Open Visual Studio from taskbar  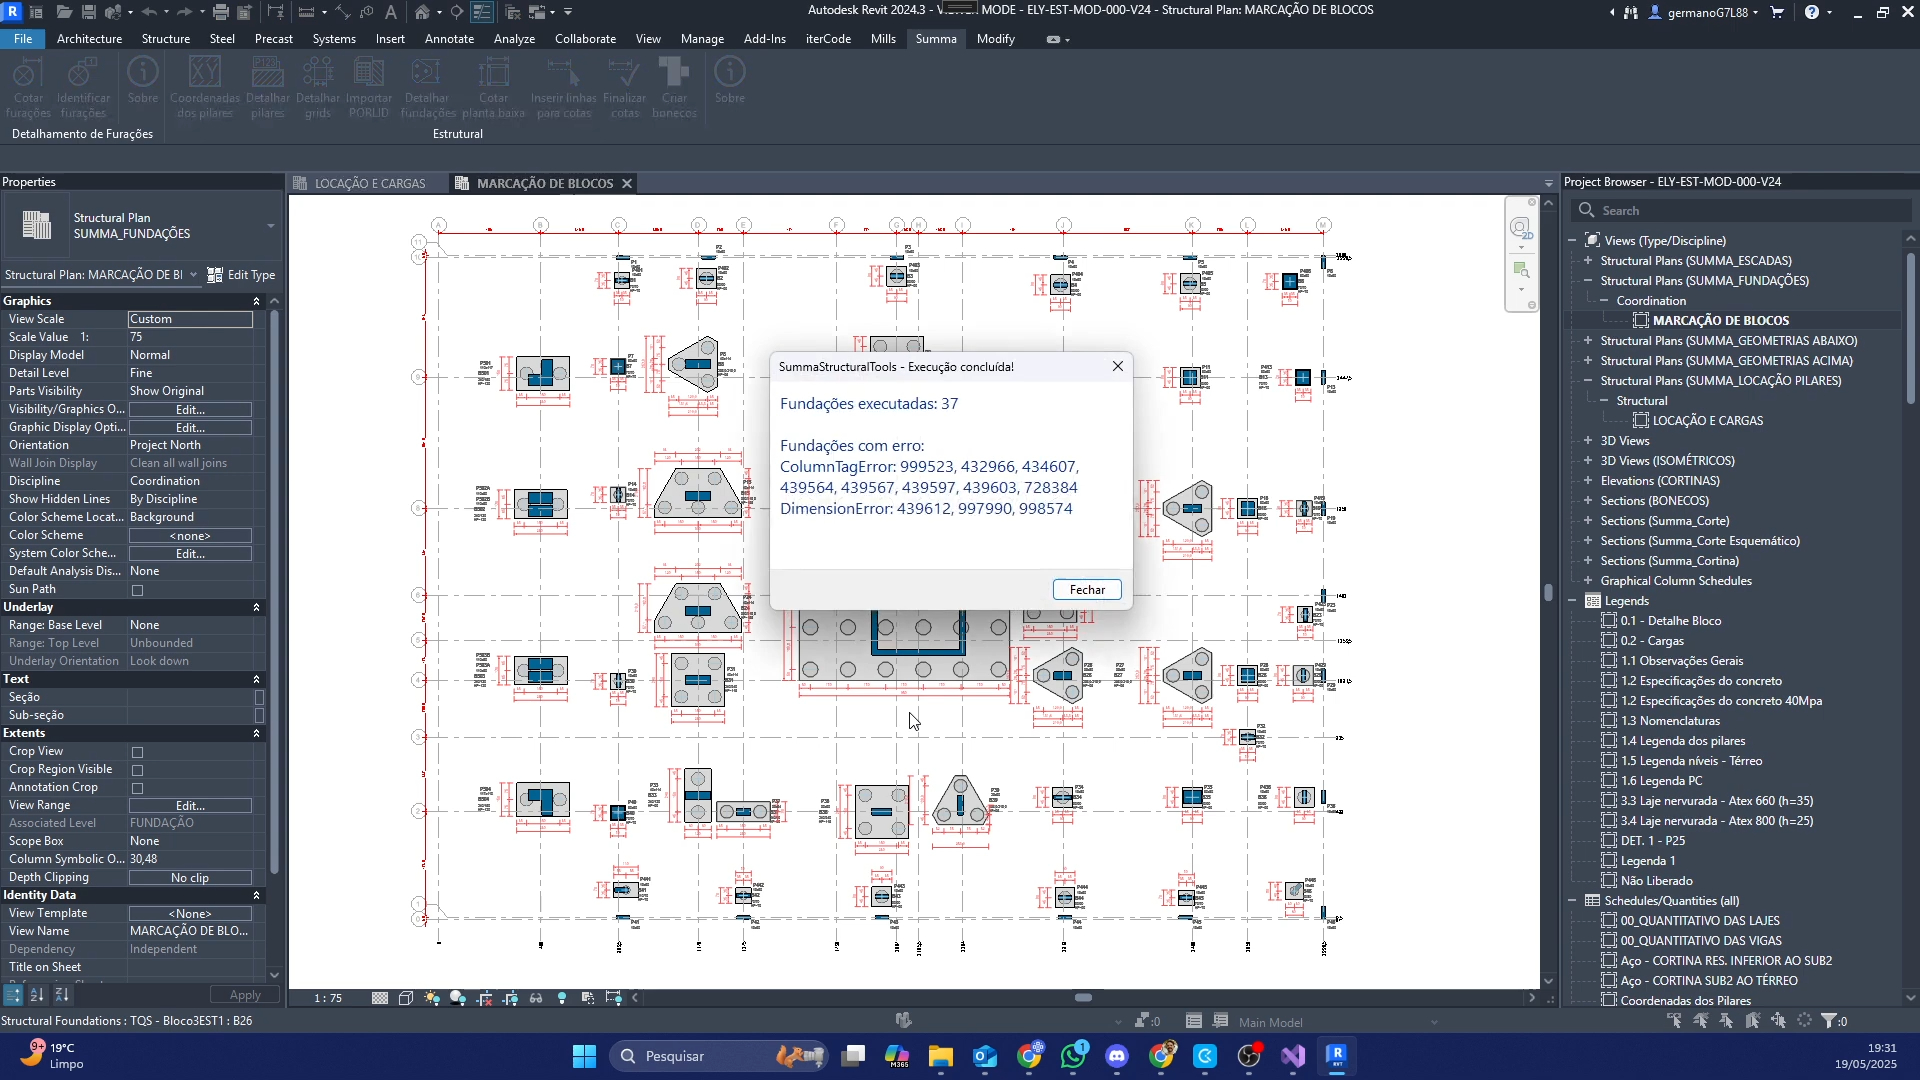click(1293, 1056)
